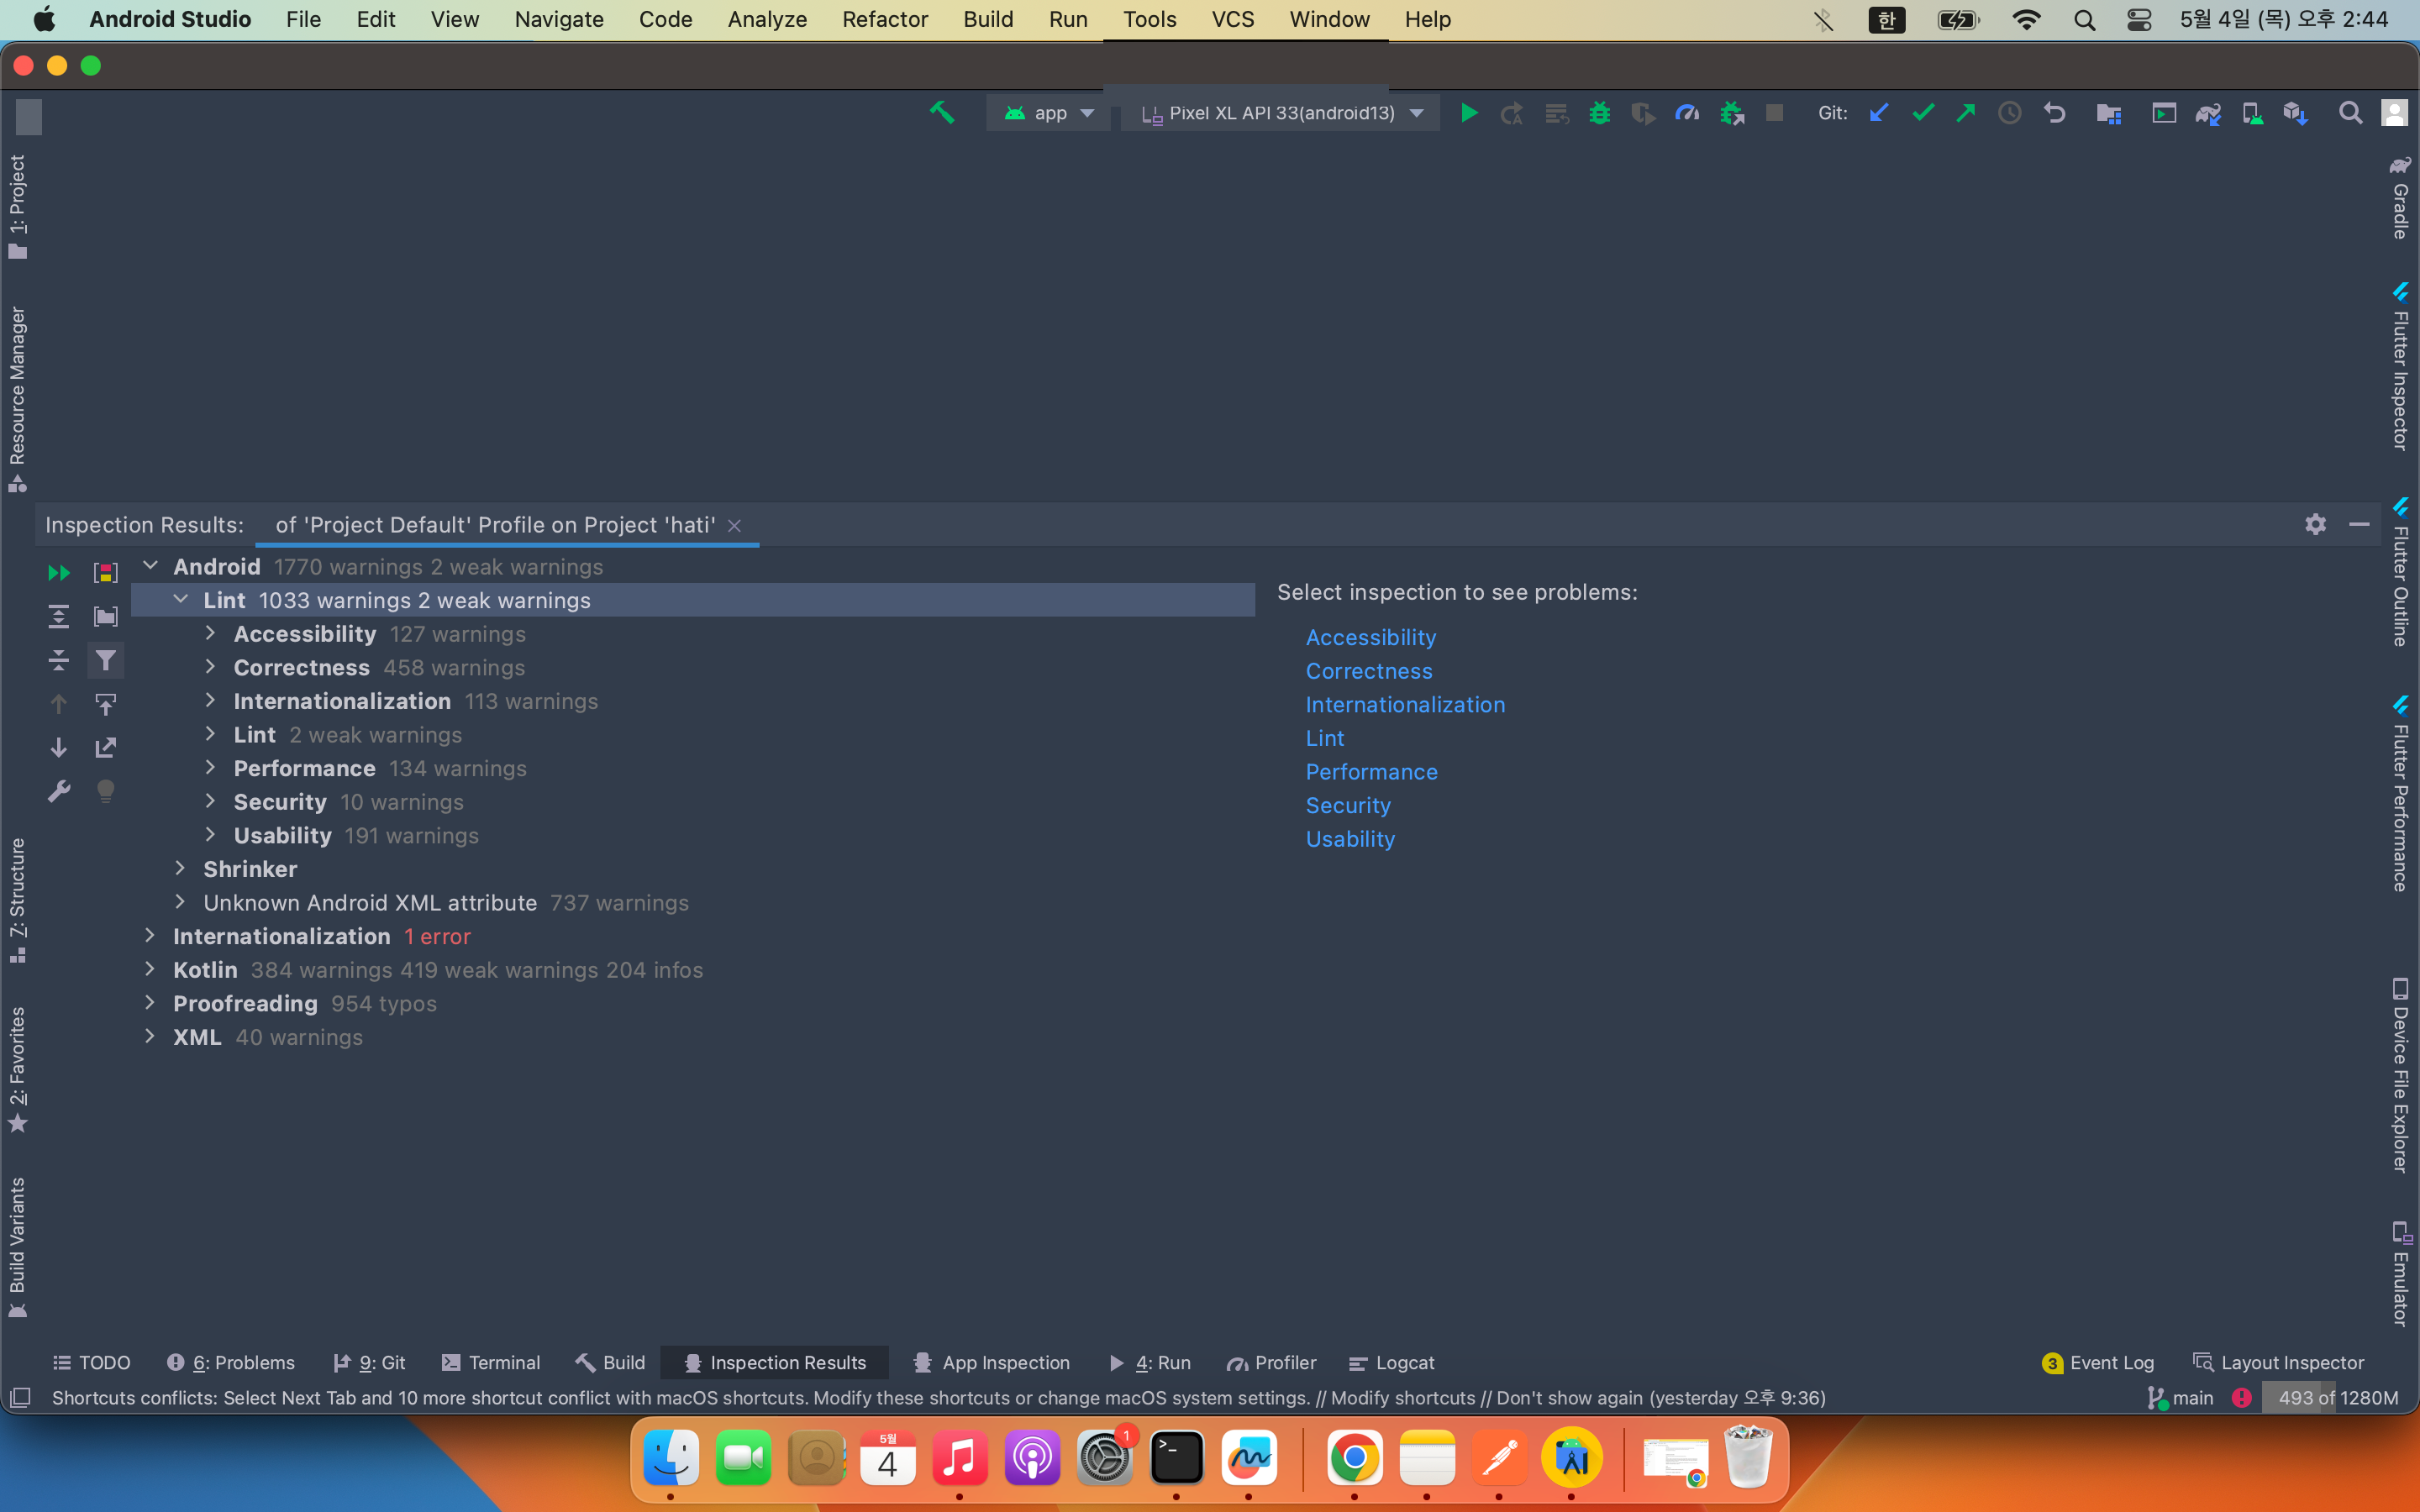Click the Export inspection results icon
The width and height of the screenshot is (2420, 1512).
point(105,748)
